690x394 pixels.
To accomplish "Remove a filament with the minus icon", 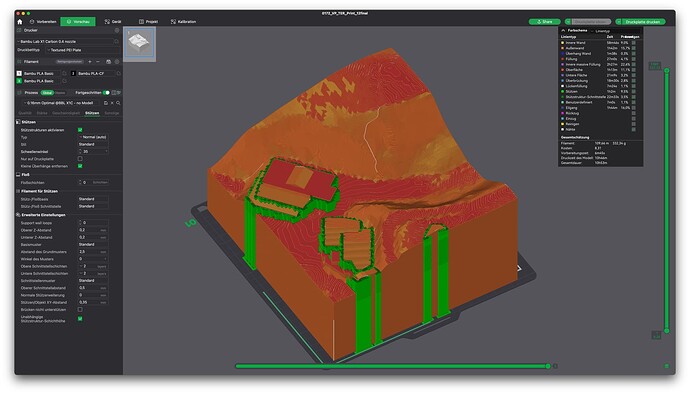I will (98, 62).
